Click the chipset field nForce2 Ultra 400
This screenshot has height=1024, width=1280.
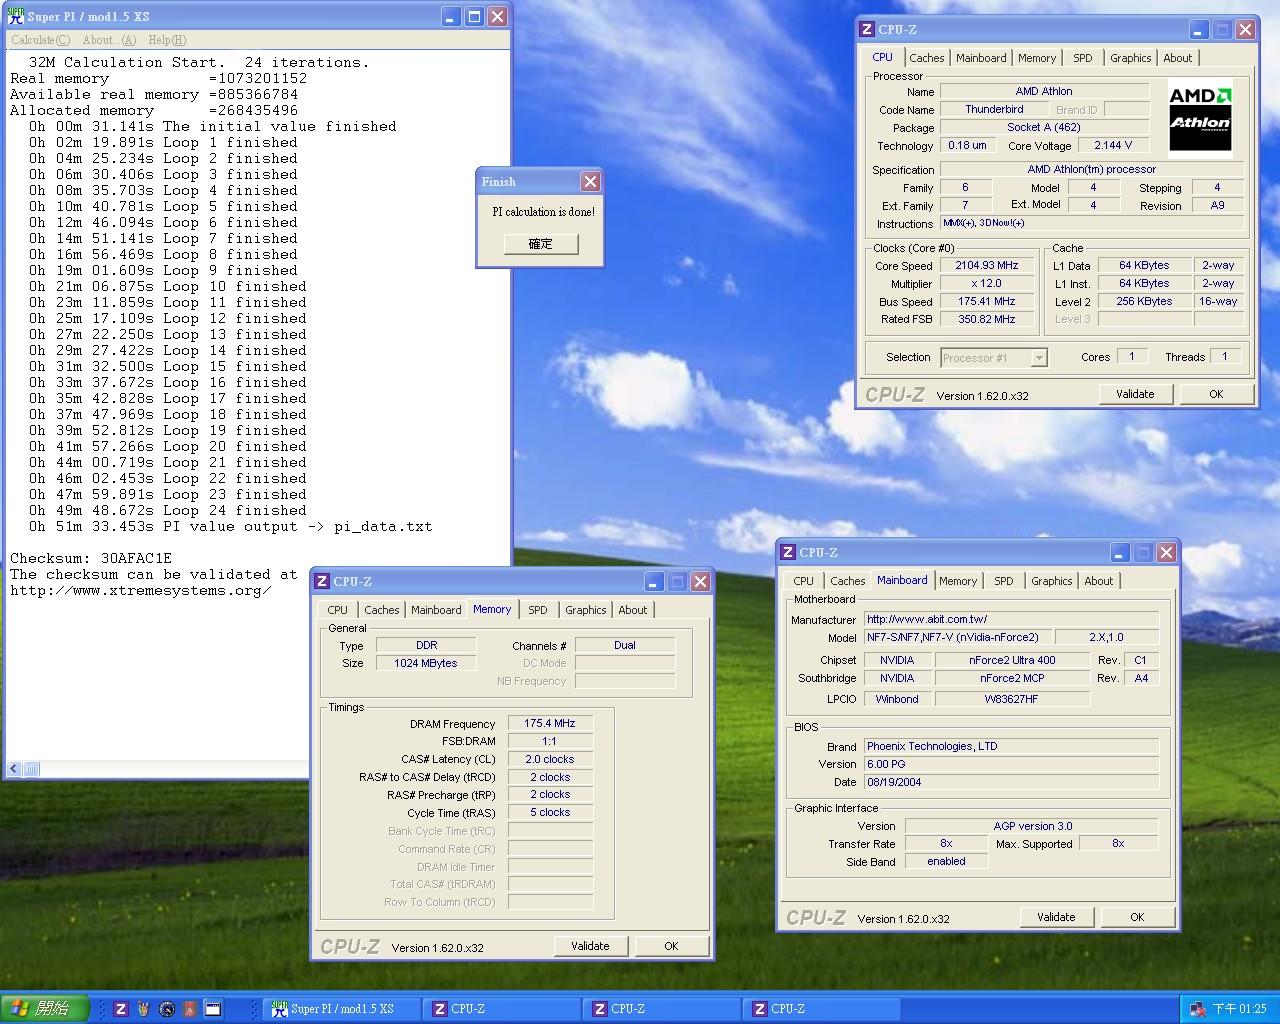(x=1012, y=660)
